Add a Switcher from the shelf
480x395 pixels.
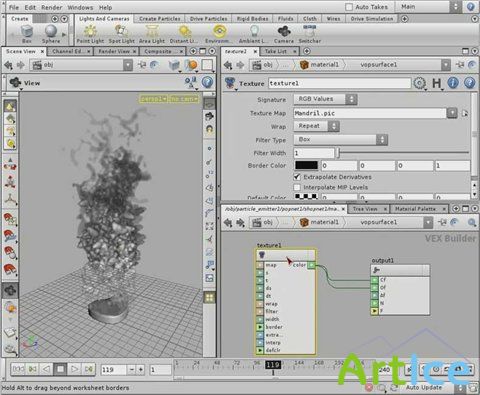point(310,35)
